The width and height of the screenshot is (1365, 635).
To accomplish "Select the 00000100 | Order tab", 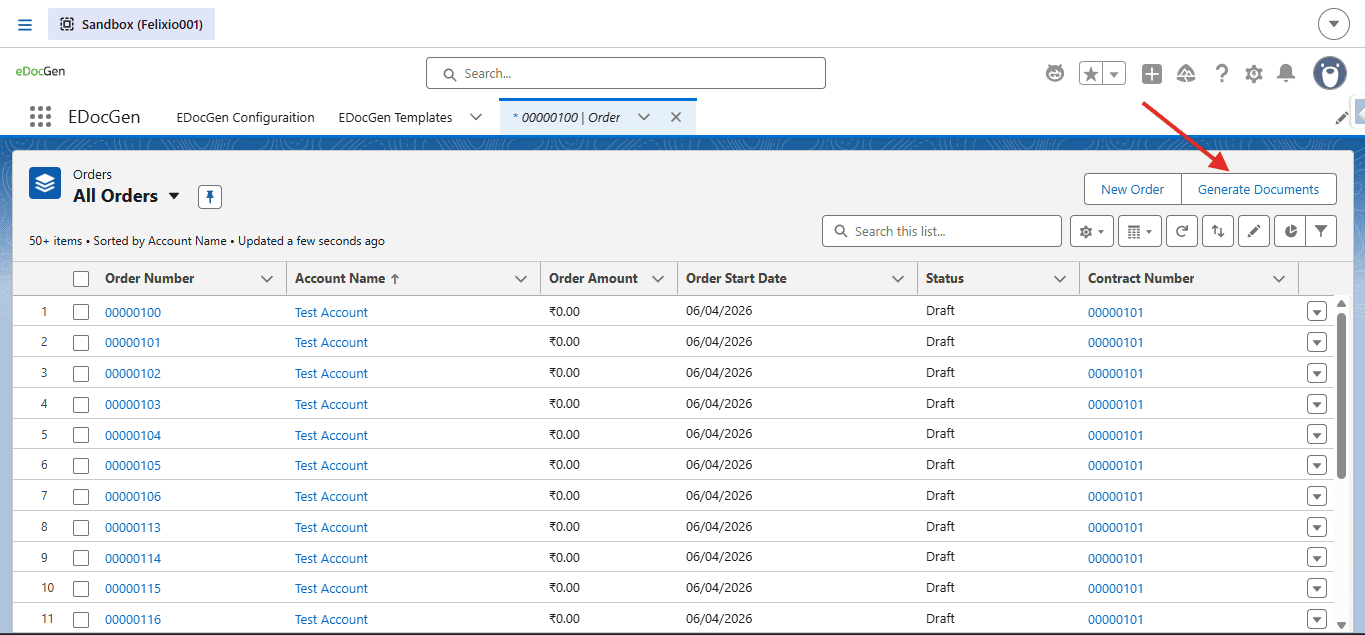I will pyautogui.click(x=567, y=117).
